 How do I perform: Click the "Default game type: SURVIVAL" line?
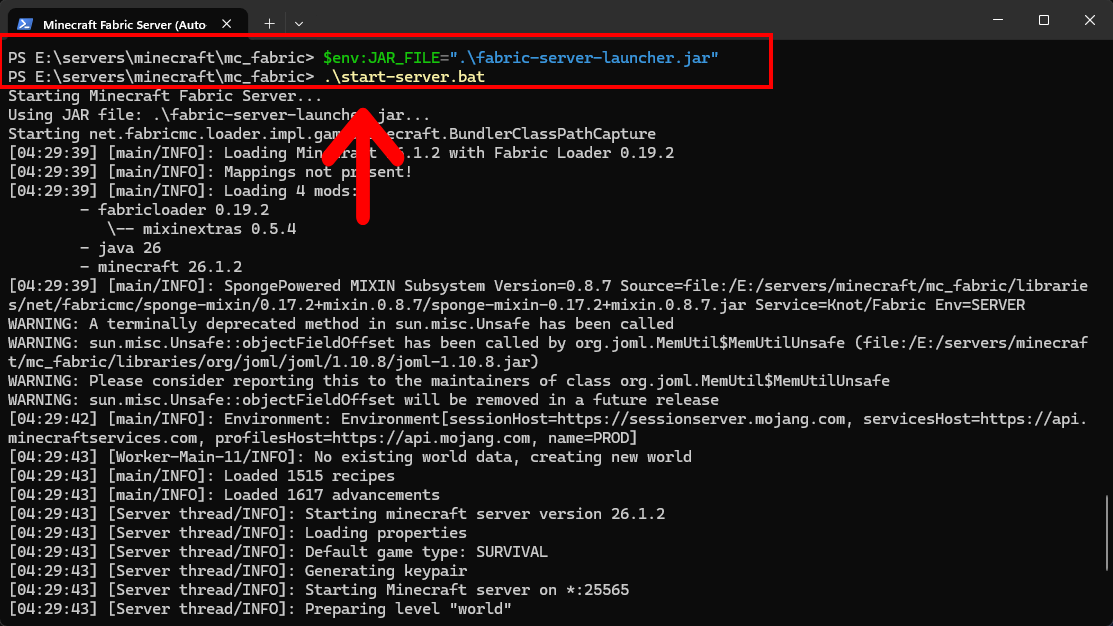coord(278,551)
